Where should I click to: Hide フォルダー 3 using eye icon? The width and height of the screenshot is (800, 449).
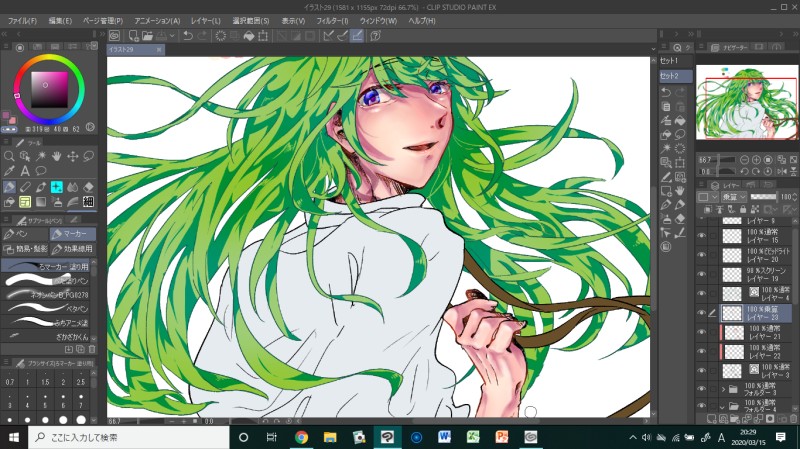pos(702,389)
